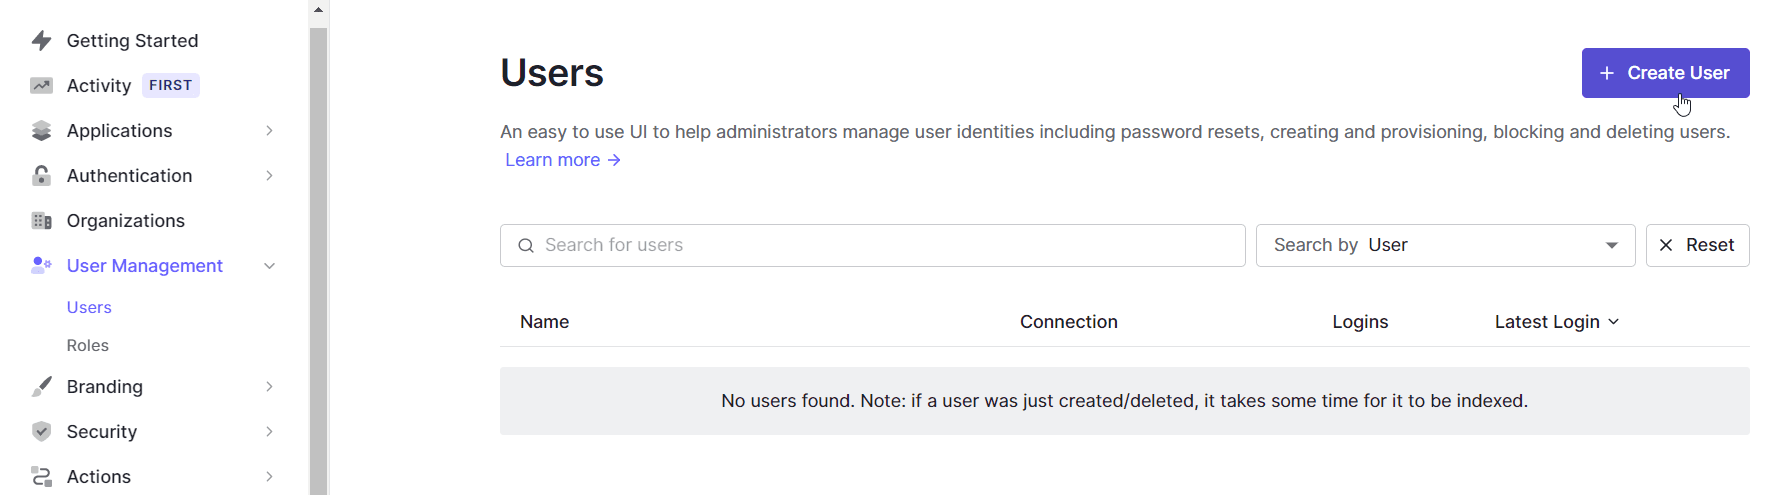Click the plus icon on Create User
Screen dimensions: 1792x495
1607,73
